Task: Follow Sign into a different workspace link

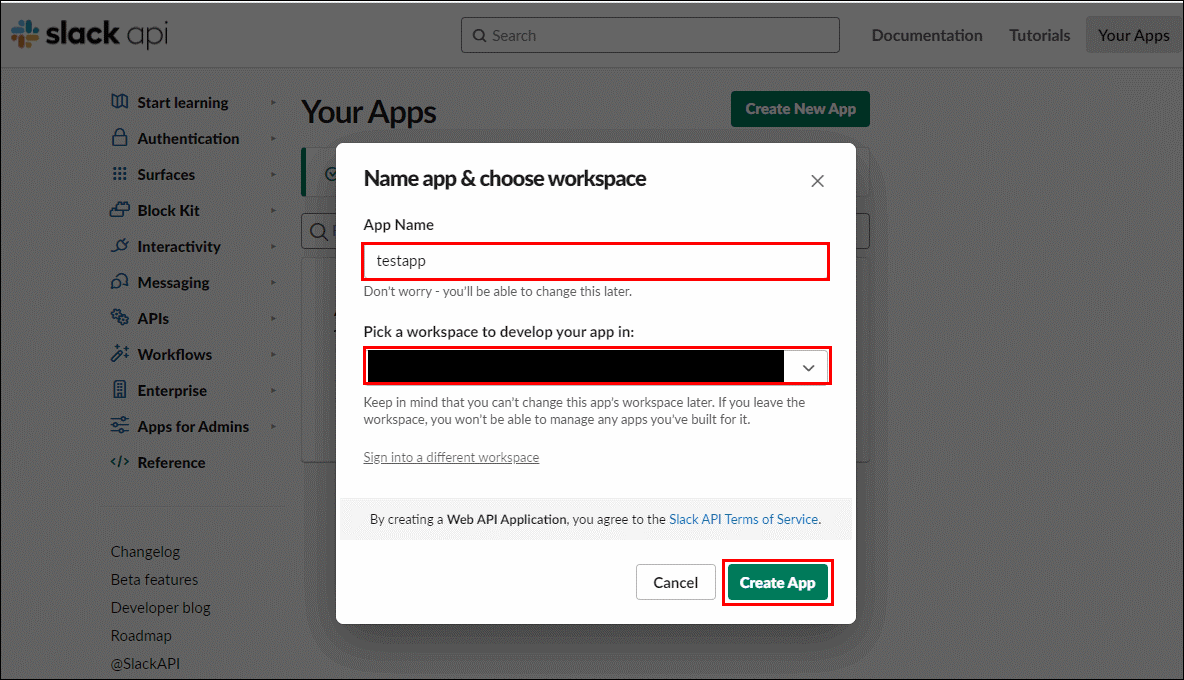Action: pos(451,457)
